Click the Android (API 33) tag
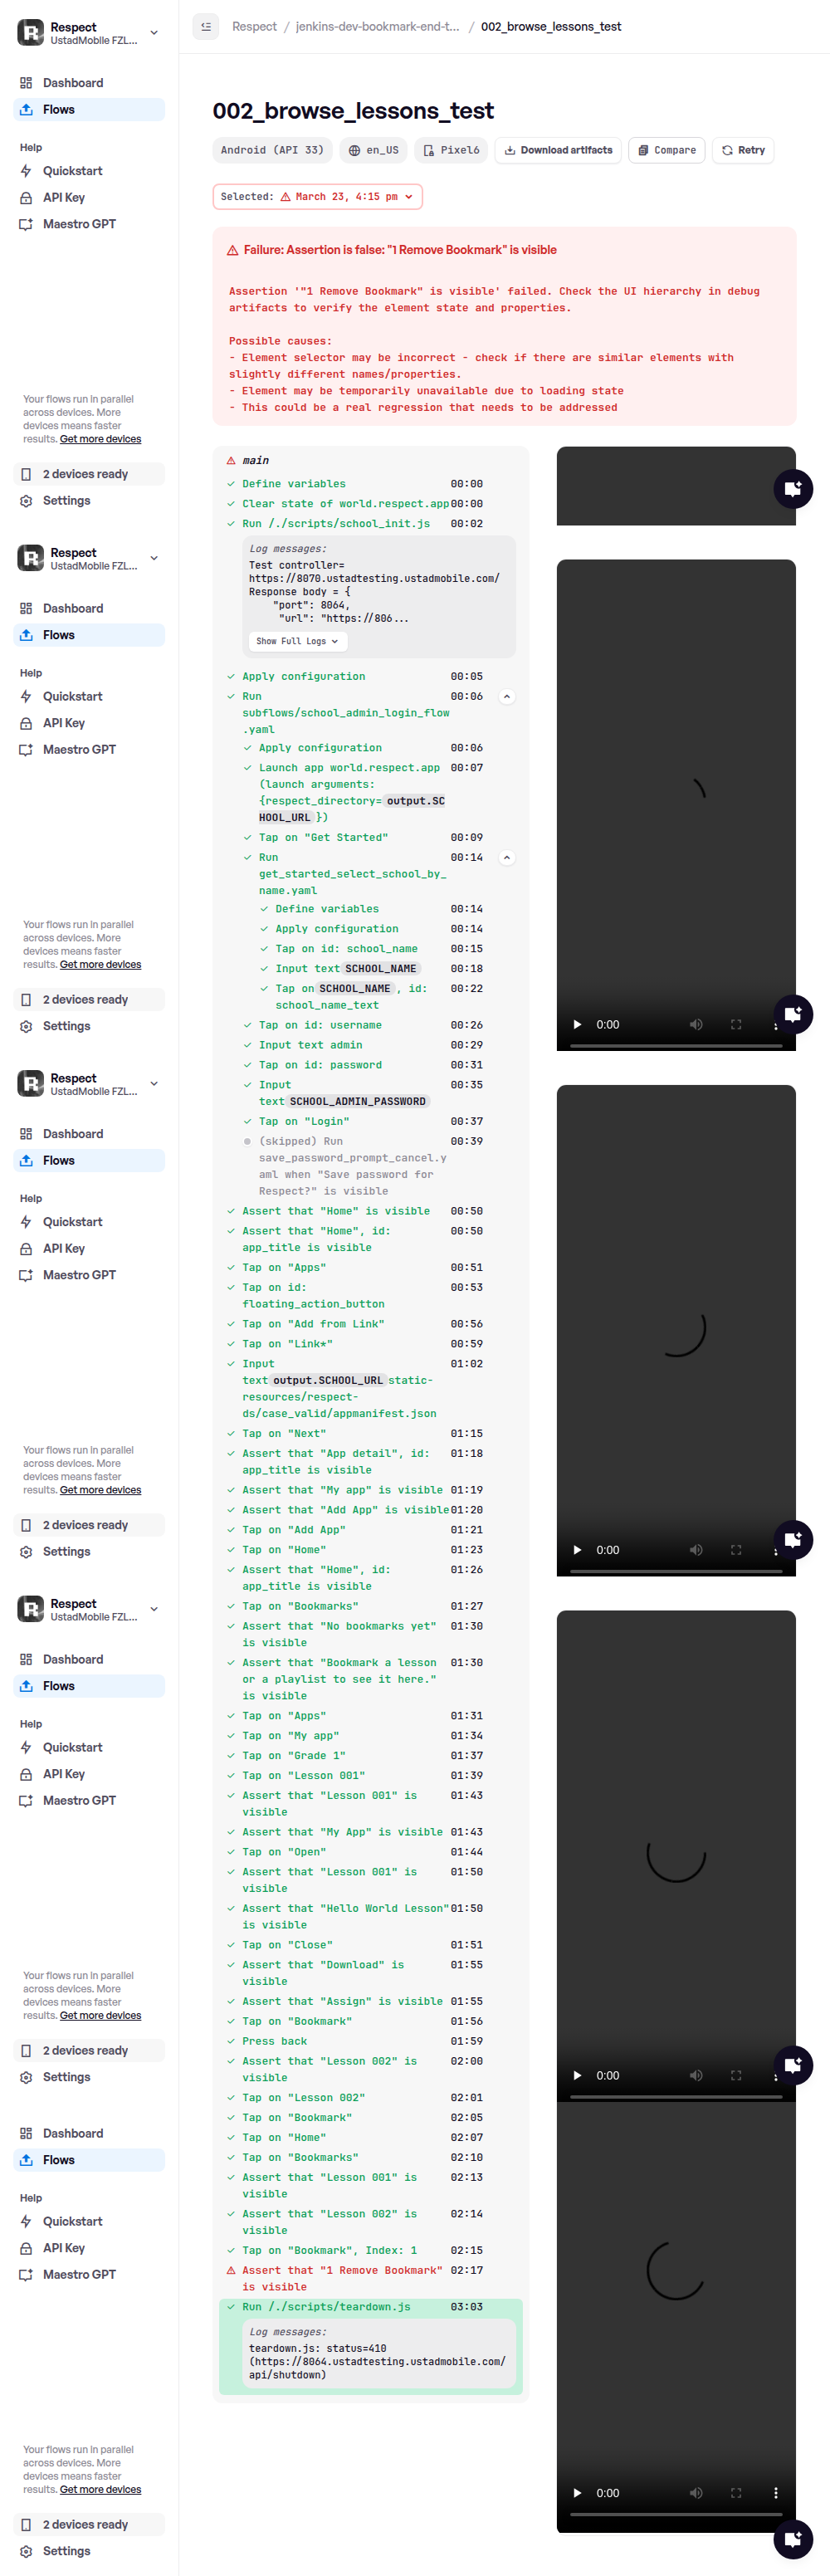 pos(272,150)
